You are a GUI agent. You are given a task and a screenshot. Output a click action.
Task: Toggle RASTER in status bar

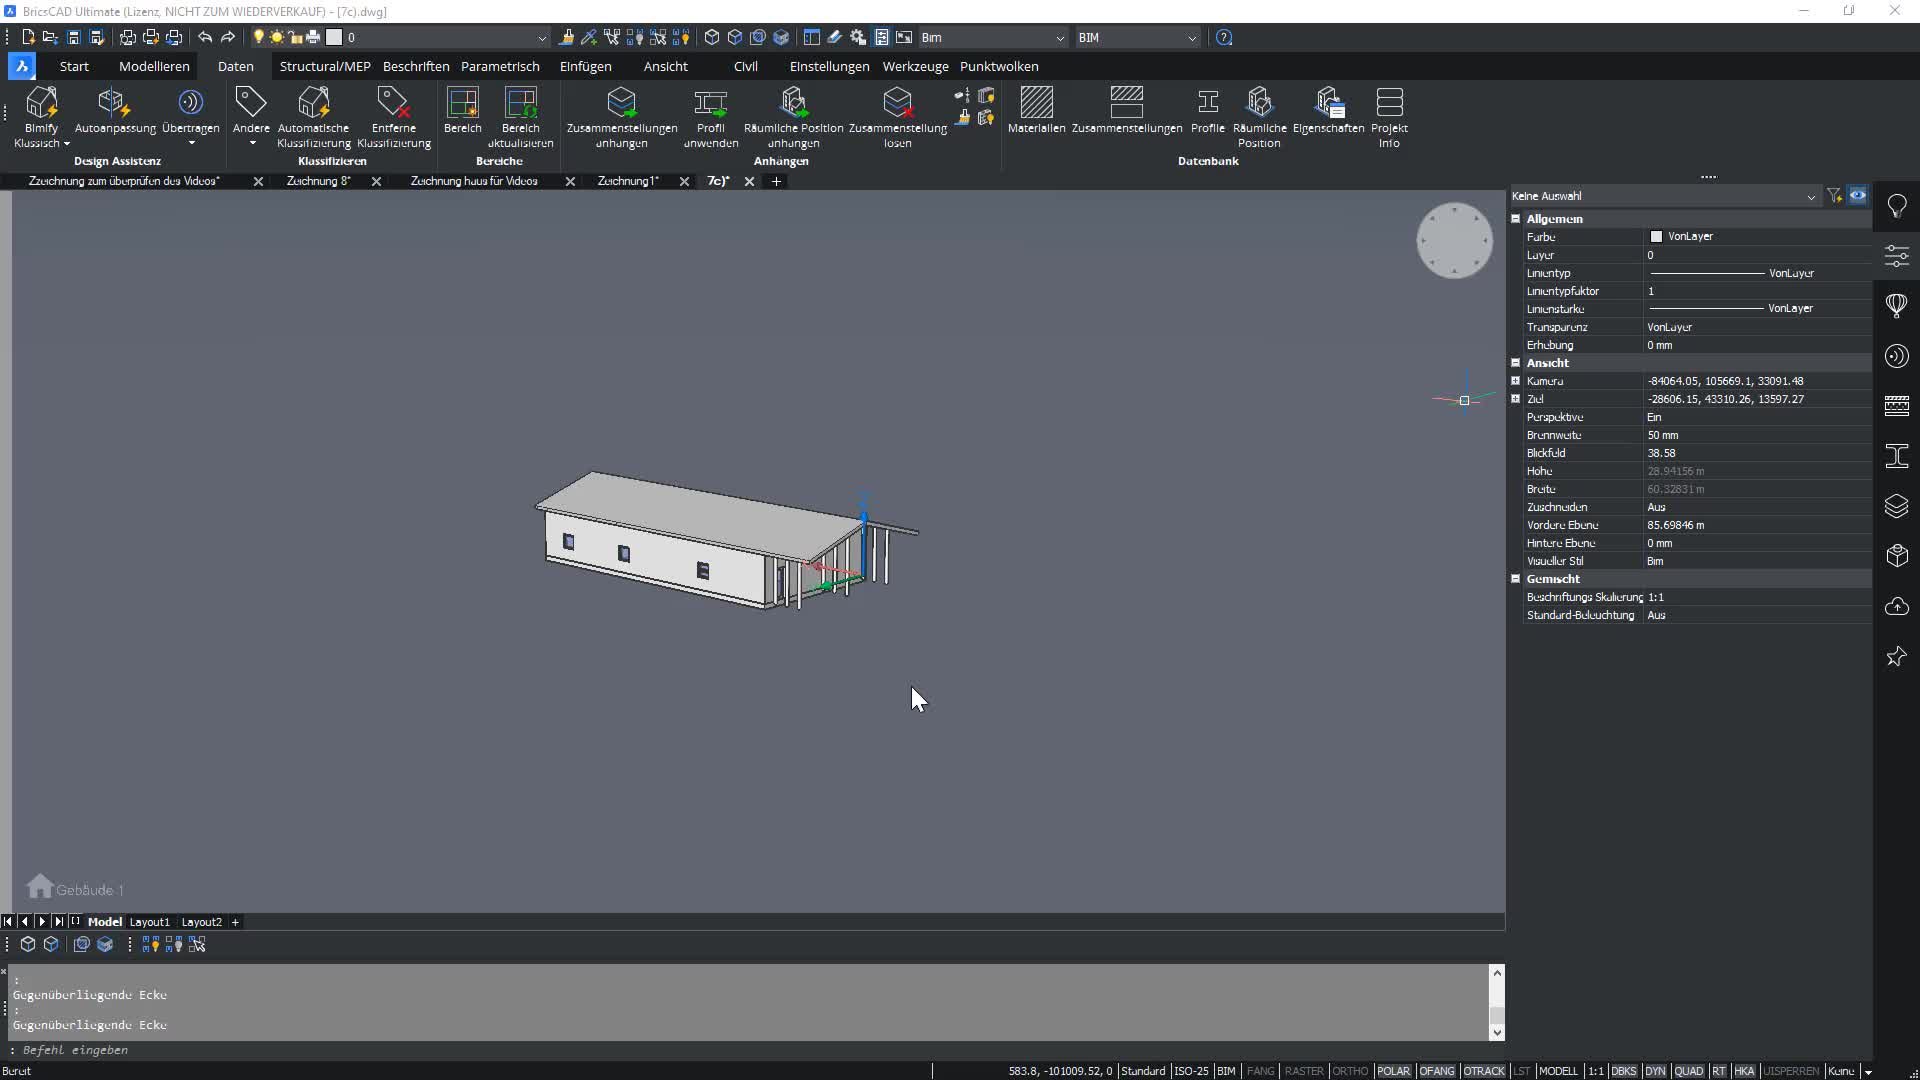[1304, 1071]
